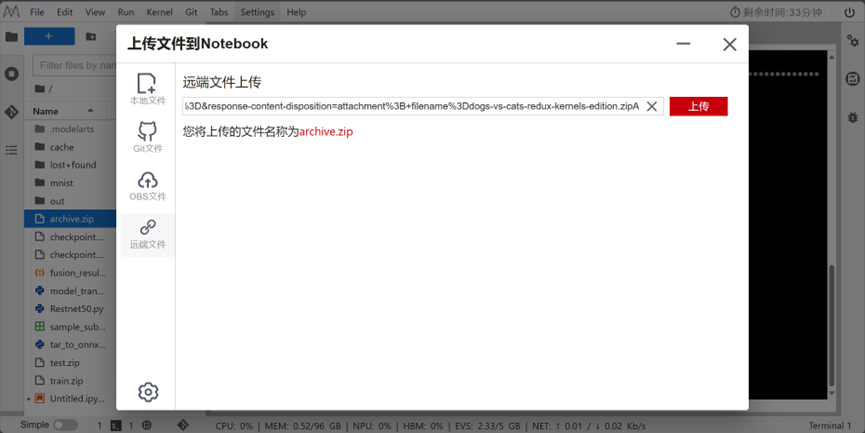Click the kernel count gear status icon
Image resolution: width=865 pixels, height=433 pixels.
coord(147,425)
